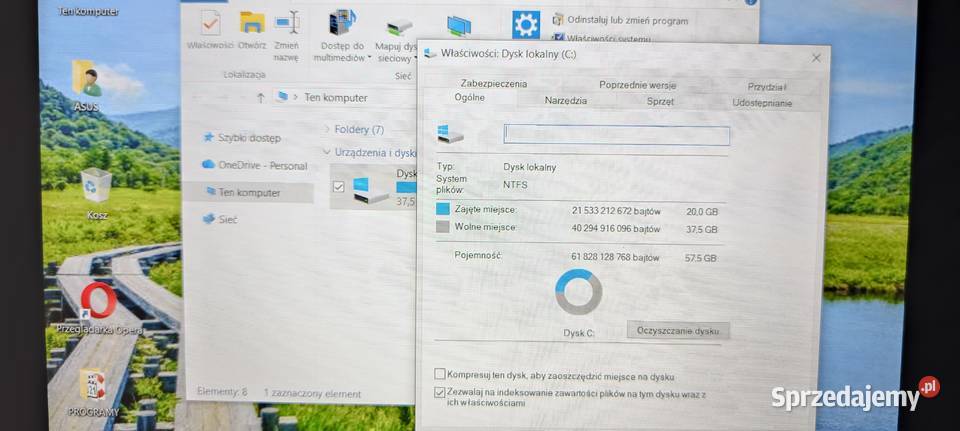Open PROGRAMY desktop folder icon
The height and width of the screenshot is (431, 960).
(92, 384)
